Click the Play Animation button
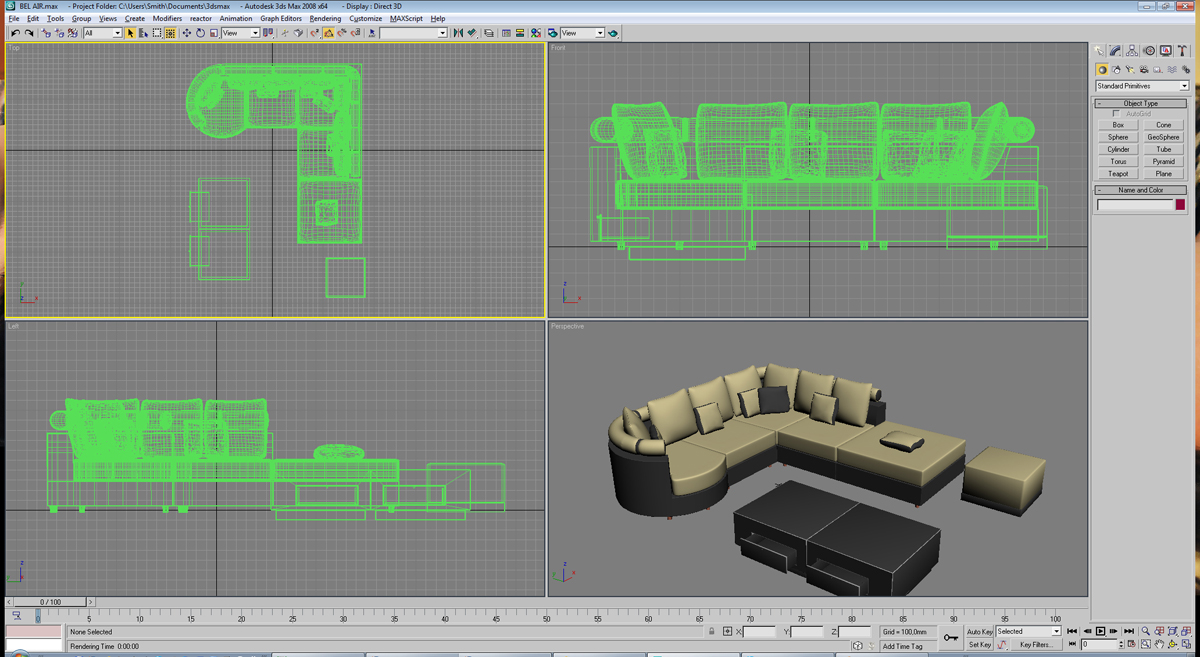This screenshot has height=657, width=1200. pos(1101,631)
